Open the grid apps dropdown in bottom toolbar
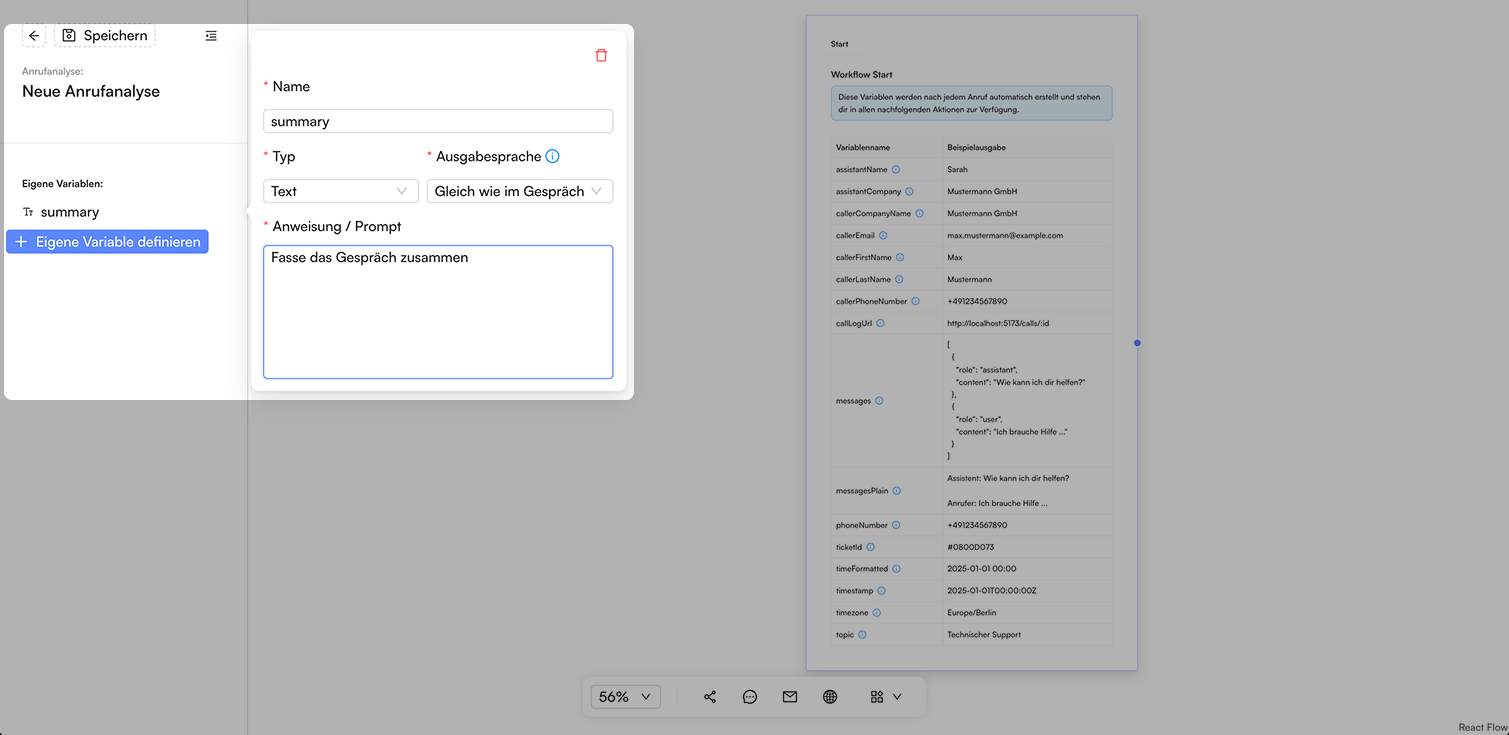This screenshot has height=735, width=1509. (x=886, y=697)
